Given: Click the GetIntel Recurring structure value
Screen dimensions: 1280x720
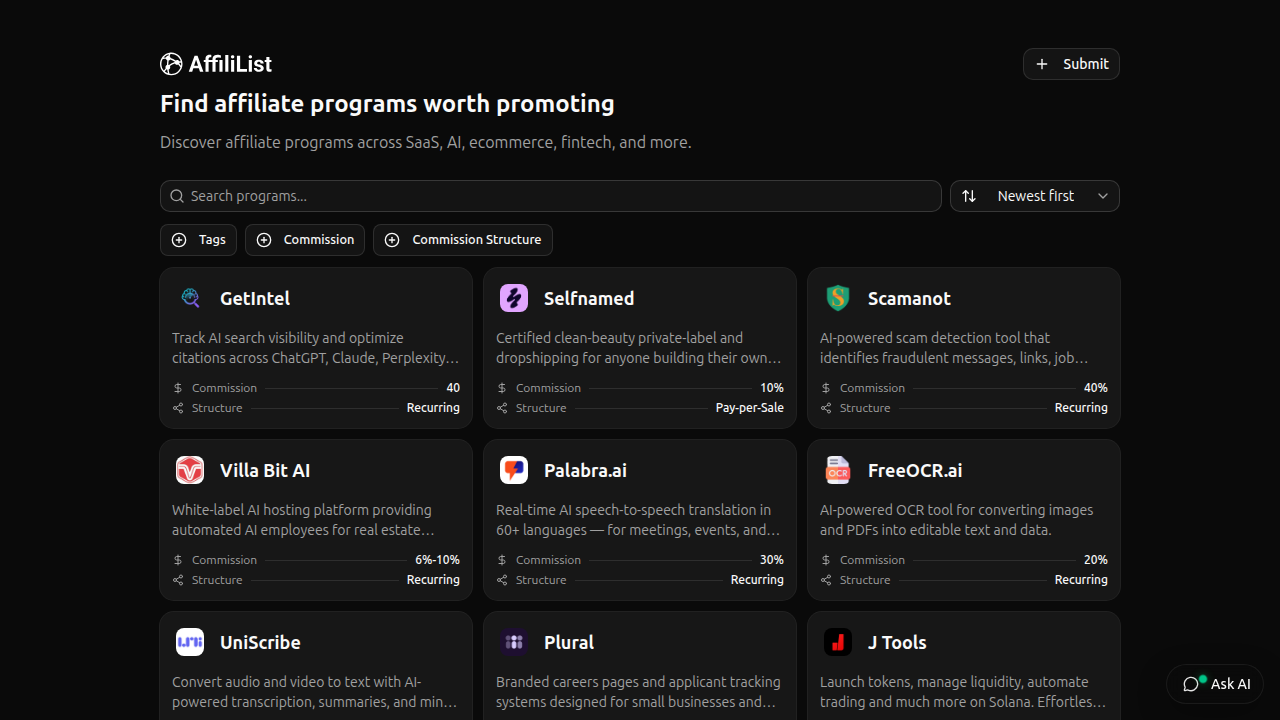Looking at the screenshot, I should click(x=433, y=408).
